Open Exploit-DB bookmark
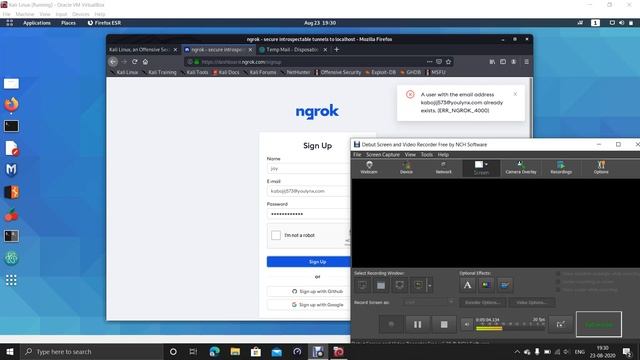This screenshot has height=360, width=640. 380,72
